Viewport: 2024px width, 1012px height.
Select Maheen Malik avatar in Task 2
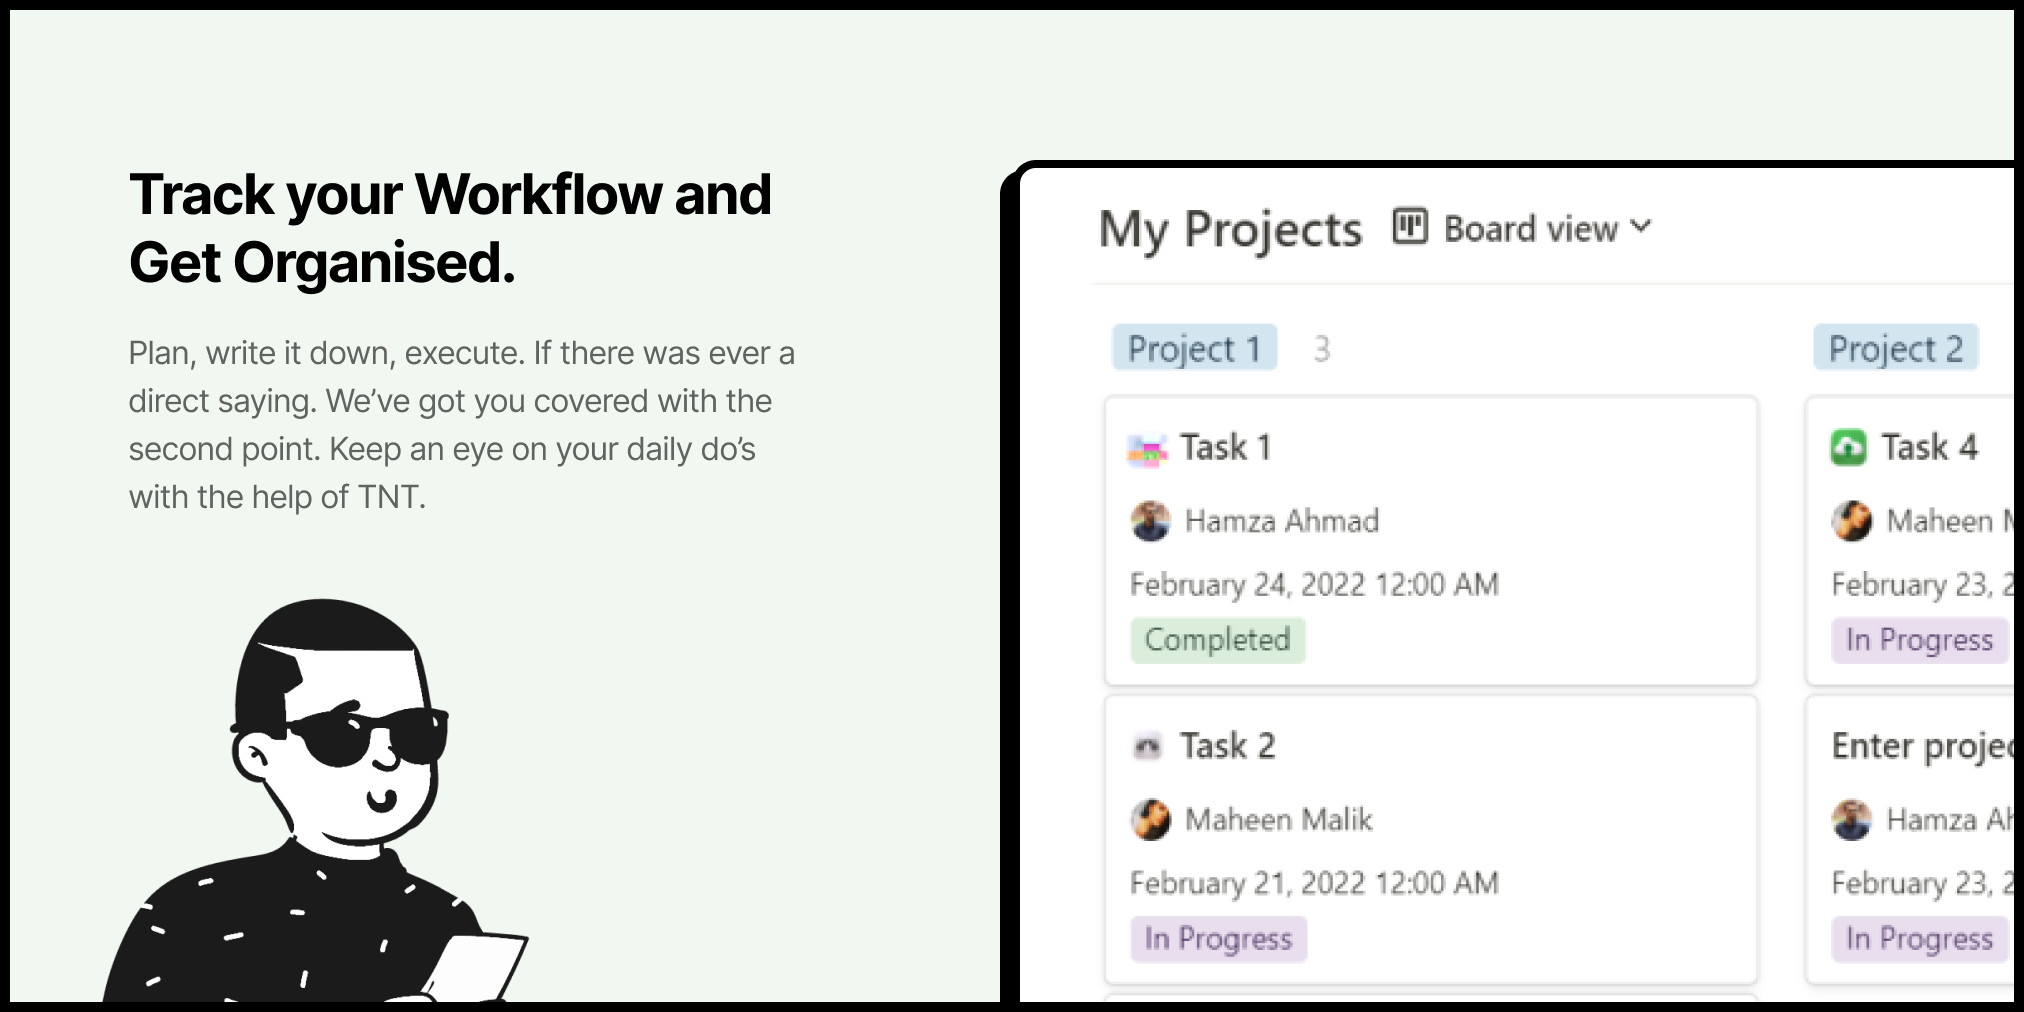point(1150,820)
